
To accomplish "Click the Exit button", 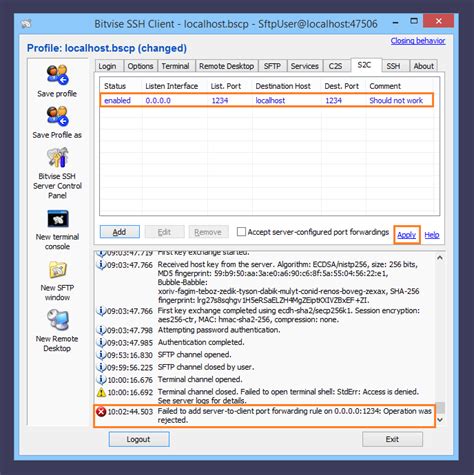I will [x=392, y=439].
